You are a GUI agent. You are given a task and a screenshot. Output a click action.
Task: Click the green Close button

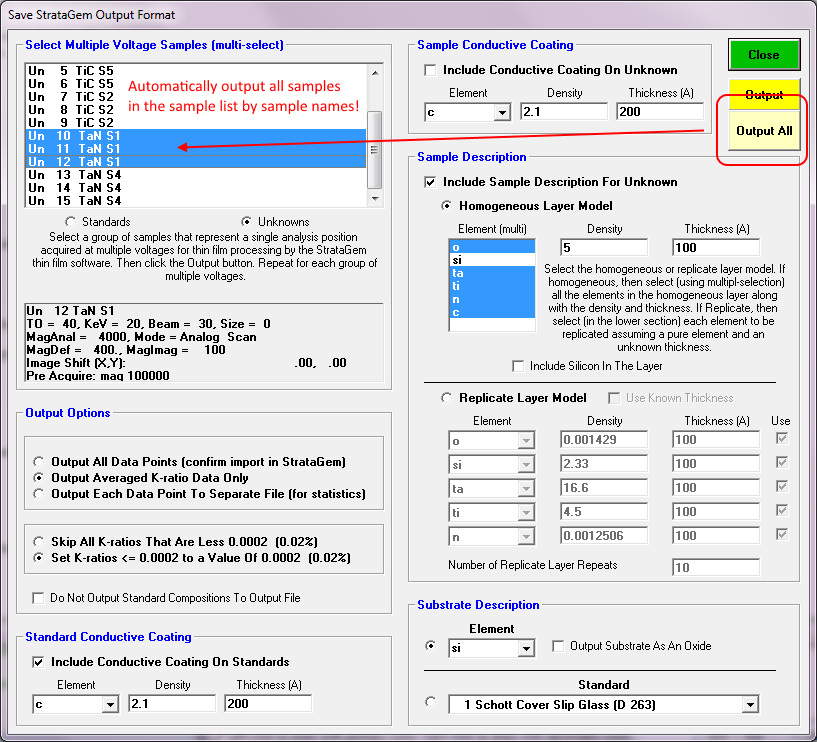763,55
